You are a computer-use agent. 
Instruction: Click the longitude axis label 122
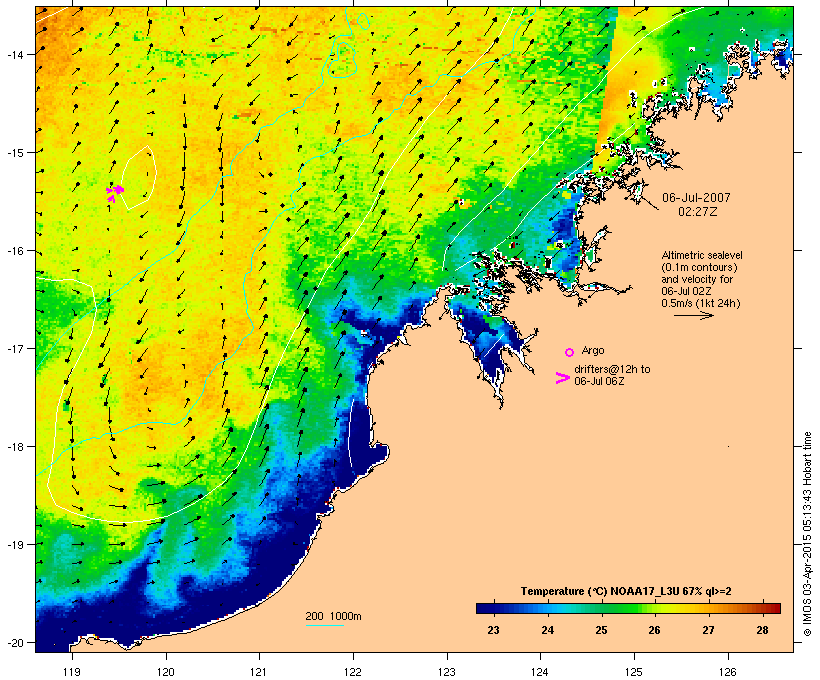click(x=353, y=672)
